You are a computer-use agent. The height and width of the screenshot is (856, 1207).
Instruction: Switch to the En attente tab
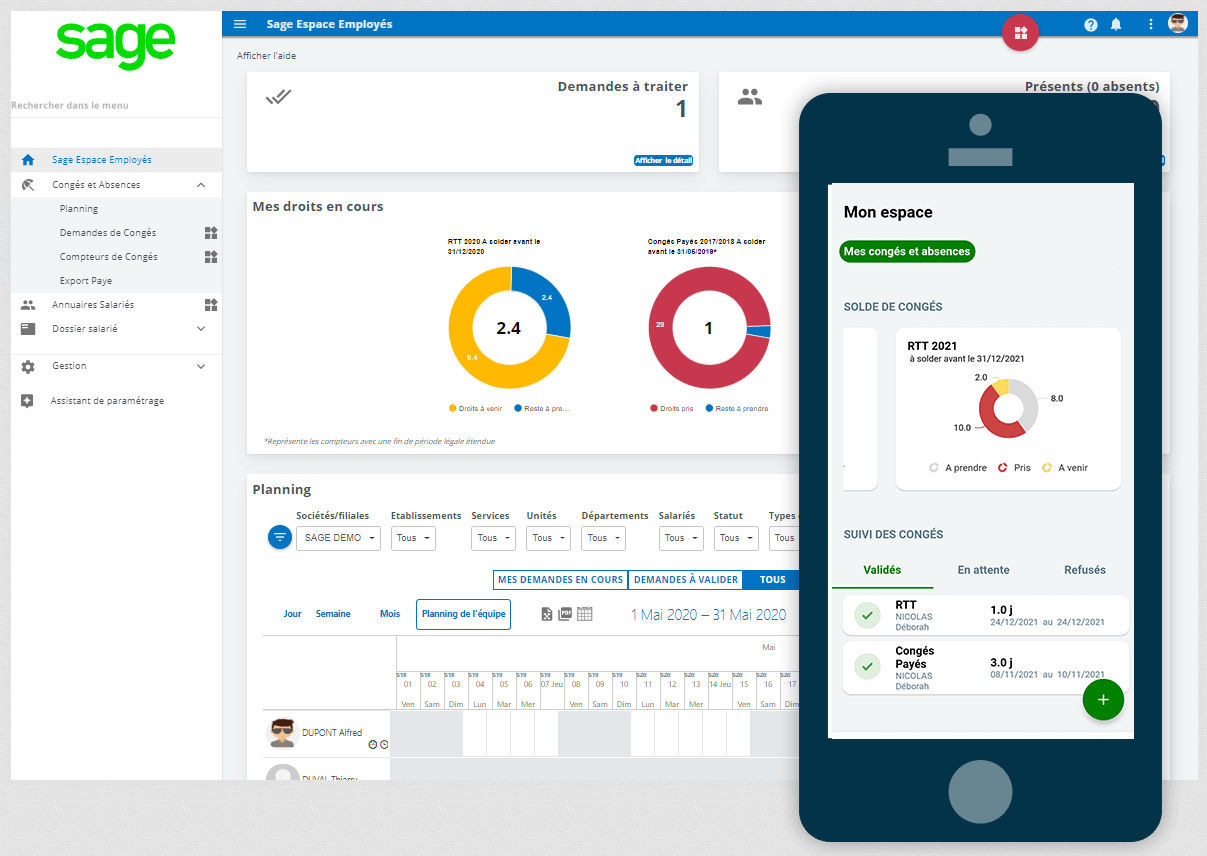pyautogui.click(x=983, y=569)
